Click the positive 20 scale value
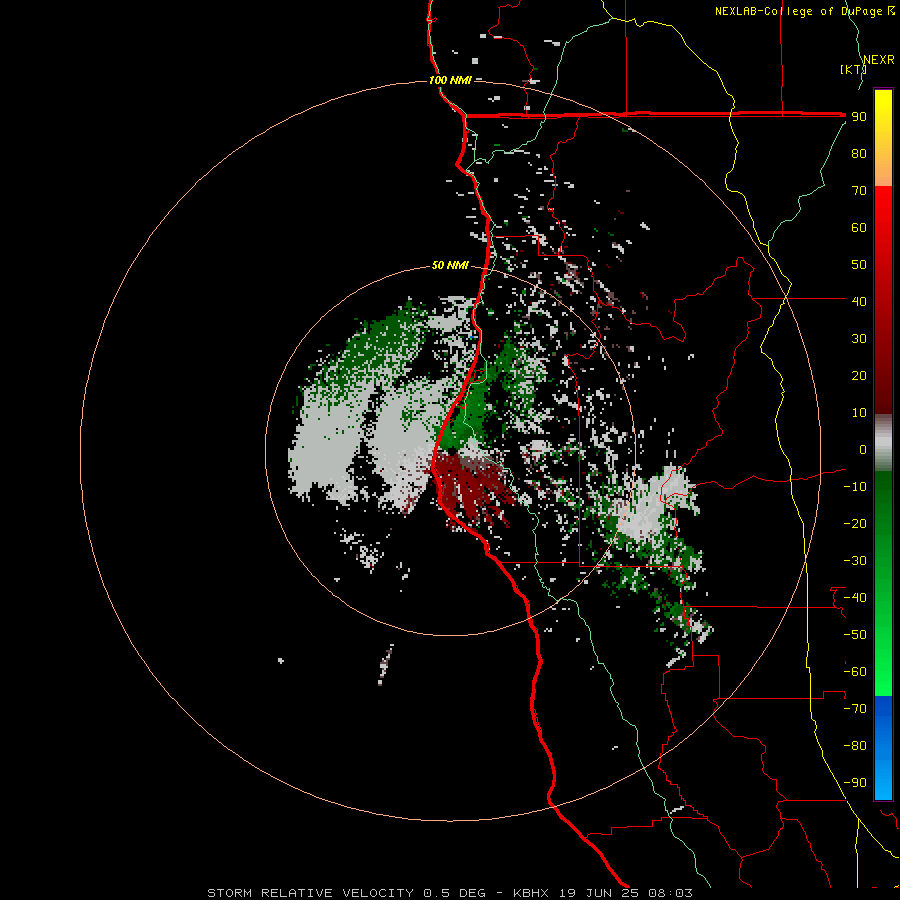The width and height of the screenshot is (900, 900). tap(859, 375)
